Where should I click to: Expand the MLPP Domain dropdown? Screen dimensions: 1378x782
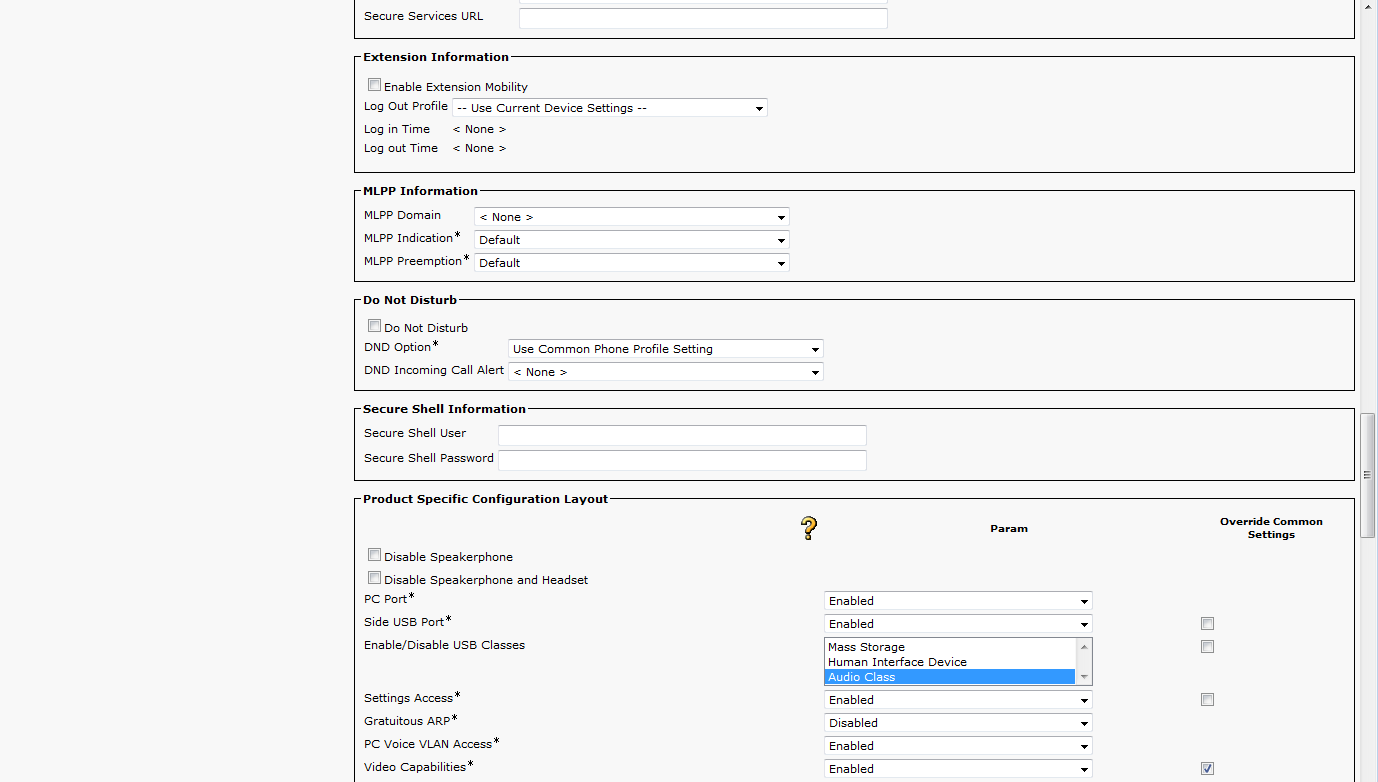631,217
